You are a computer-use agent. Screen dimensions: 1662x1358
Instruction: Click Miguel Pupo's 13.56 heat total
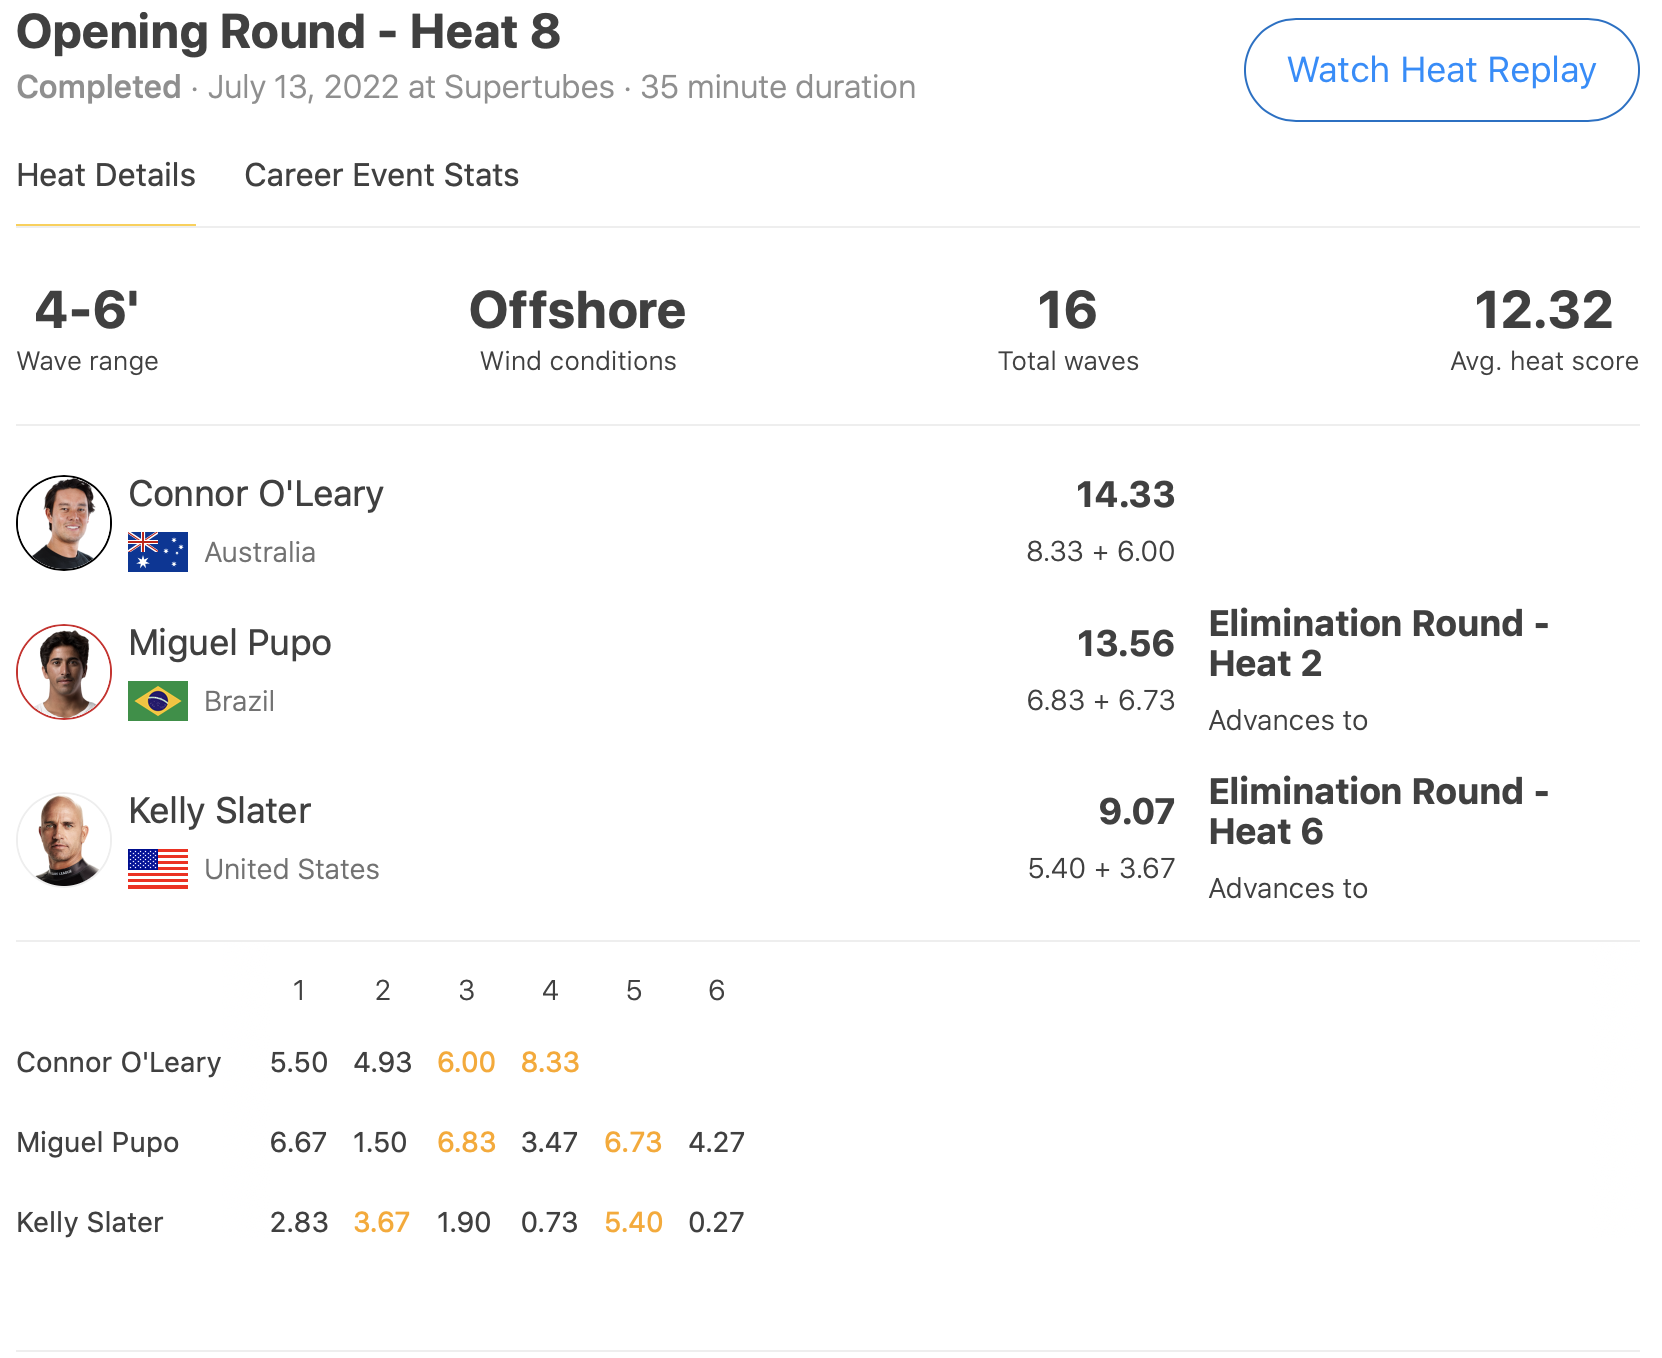1125,643
